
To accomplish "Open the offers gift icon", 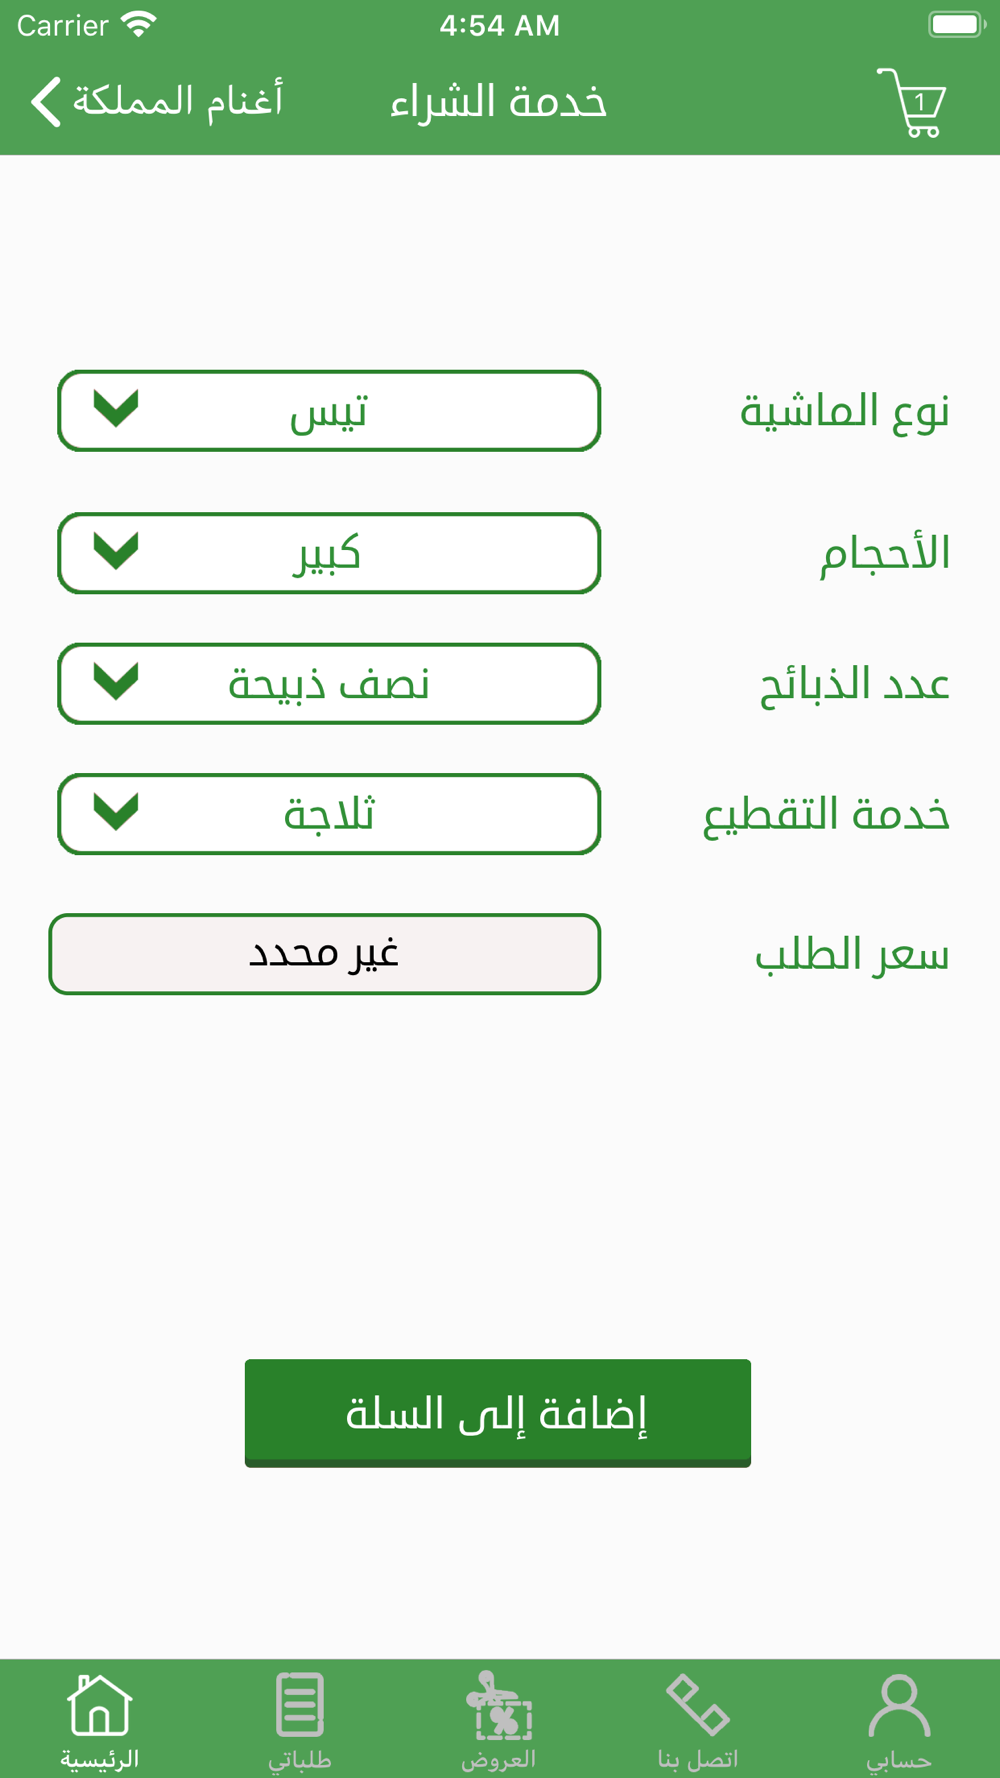I will (x=499, y=1705).
